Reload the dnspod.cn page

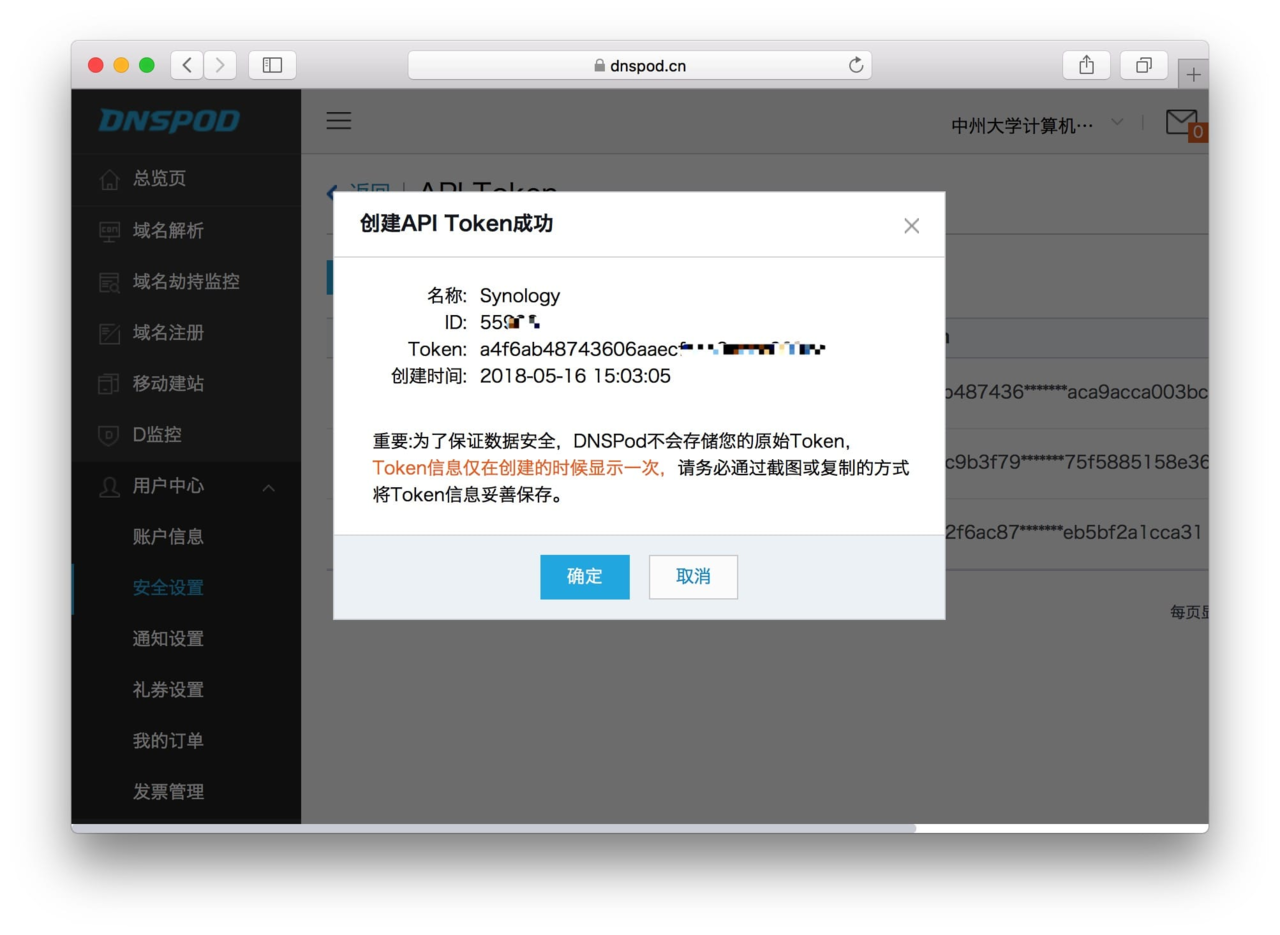point(855,66)
